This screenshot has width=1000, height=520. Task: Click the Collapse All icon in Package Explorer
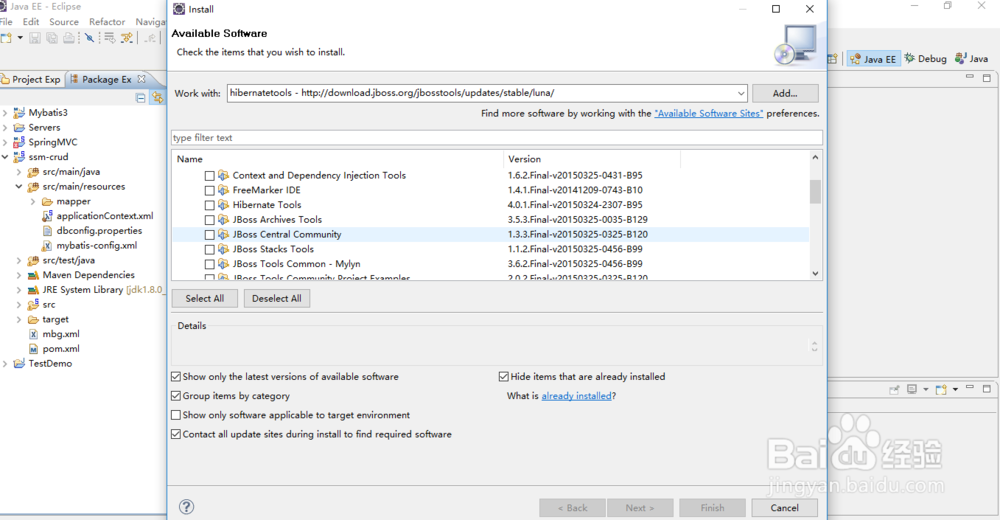pyautogui.click(x=141, y=98)
